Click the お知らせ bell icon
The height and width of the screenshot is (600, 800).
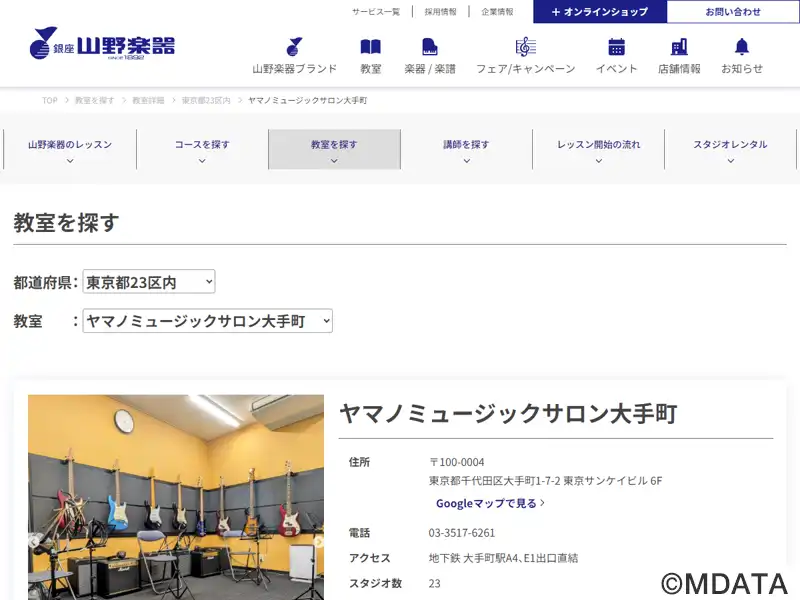point(741,46)
